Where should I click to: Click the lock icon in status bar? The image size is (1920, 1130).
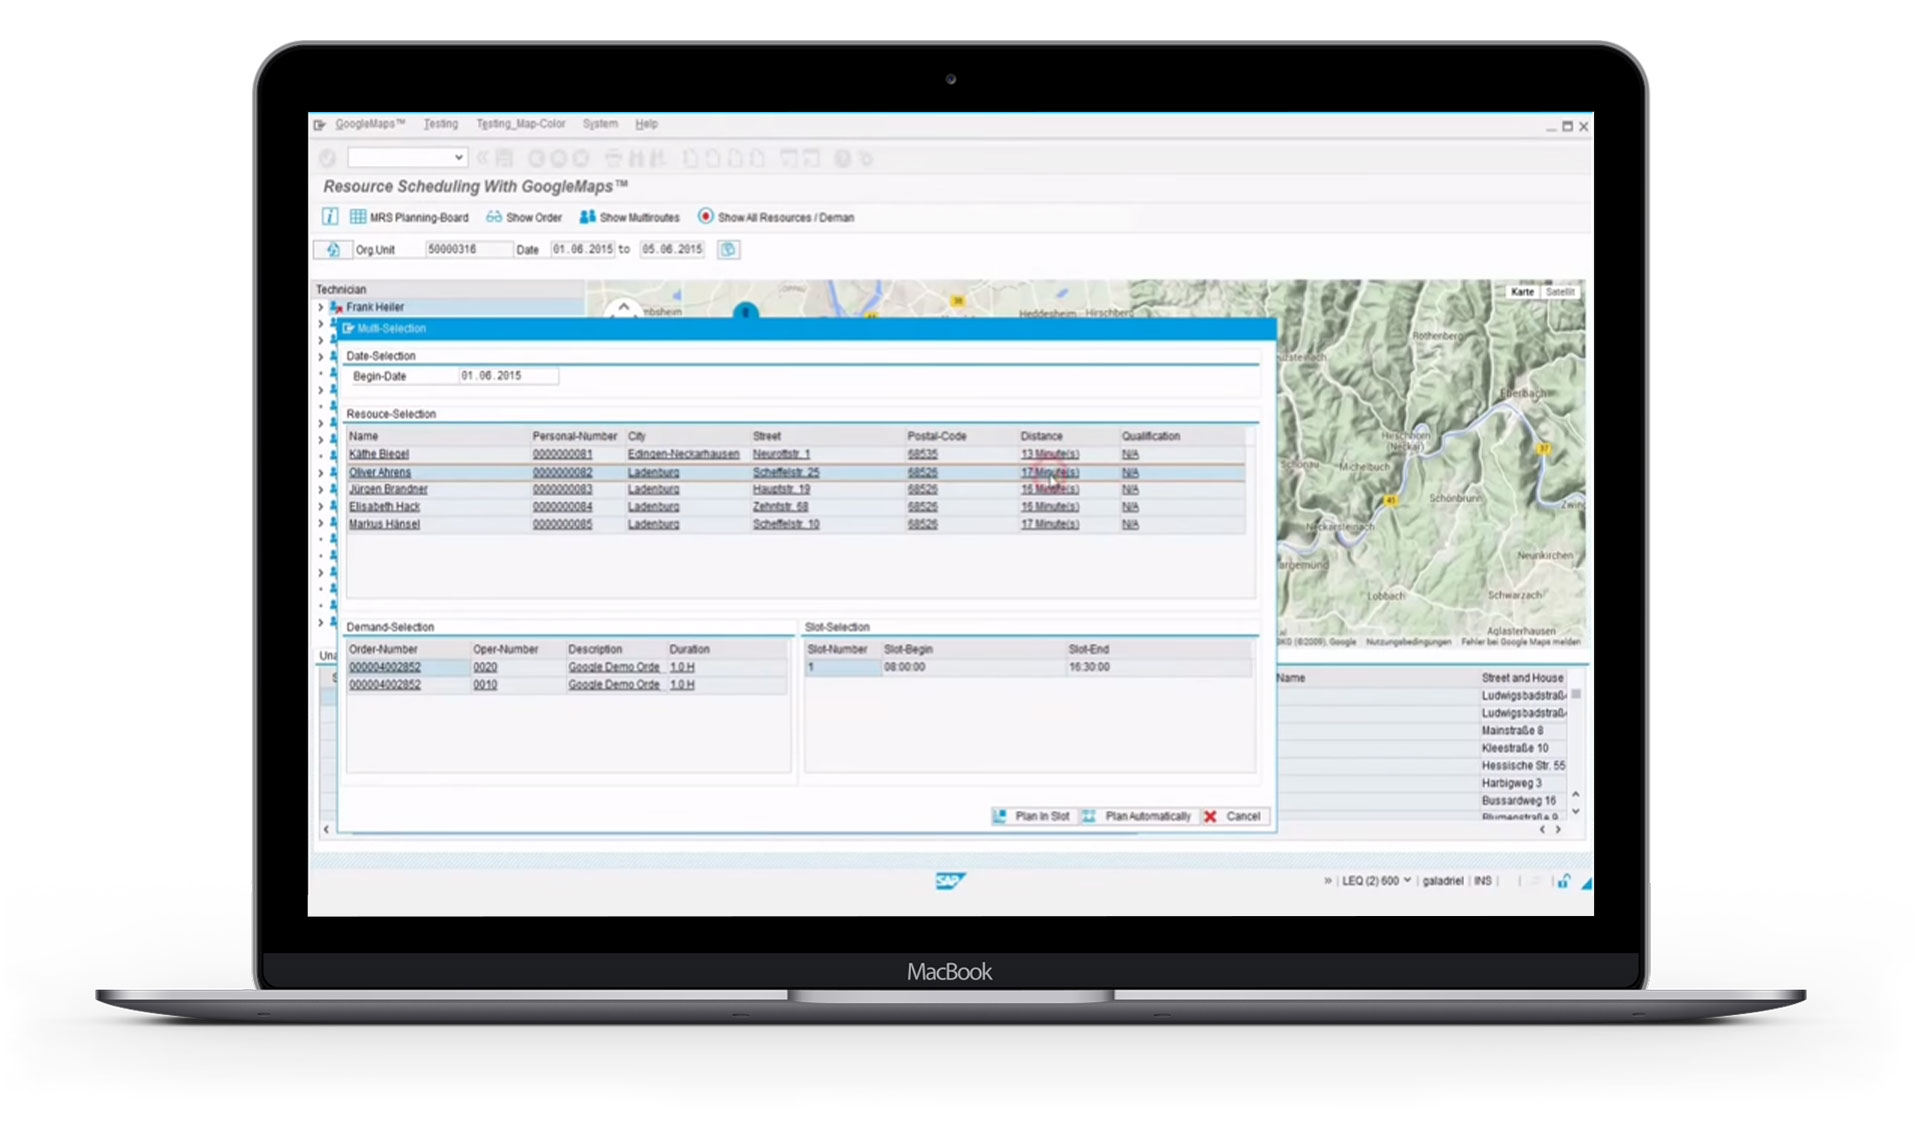pyautogui.click(x=1562, y=881)
